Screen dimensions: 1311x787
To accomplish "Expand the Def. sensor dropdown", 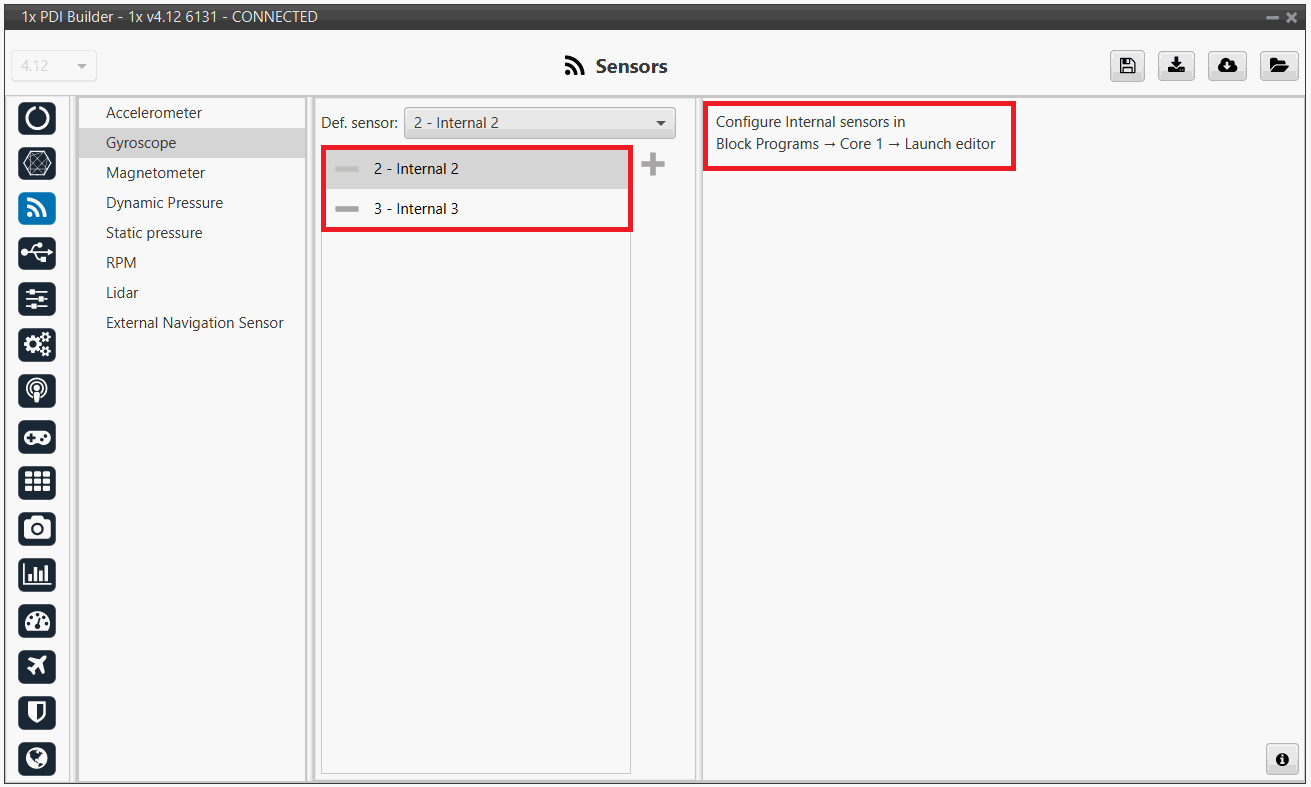I will [540, 123].
